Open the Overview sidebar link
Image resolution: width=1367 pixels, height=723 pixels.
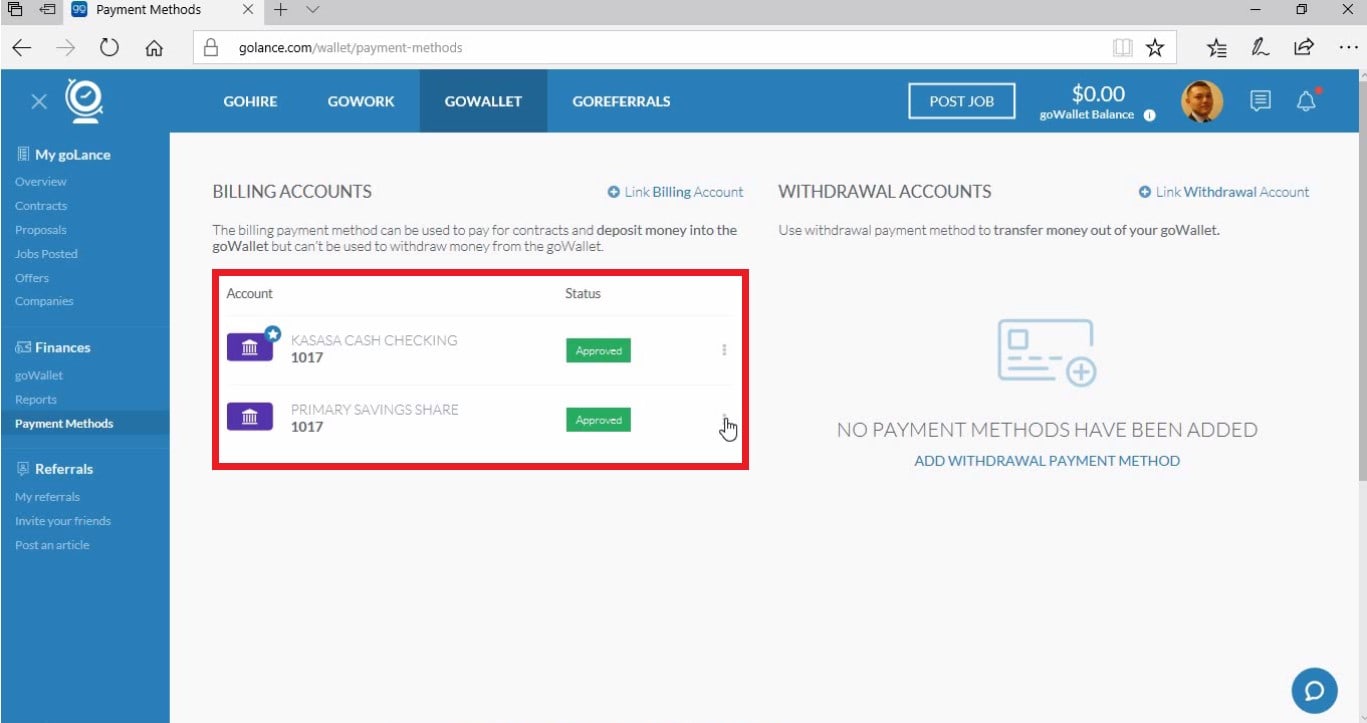[x=41, y=182]
